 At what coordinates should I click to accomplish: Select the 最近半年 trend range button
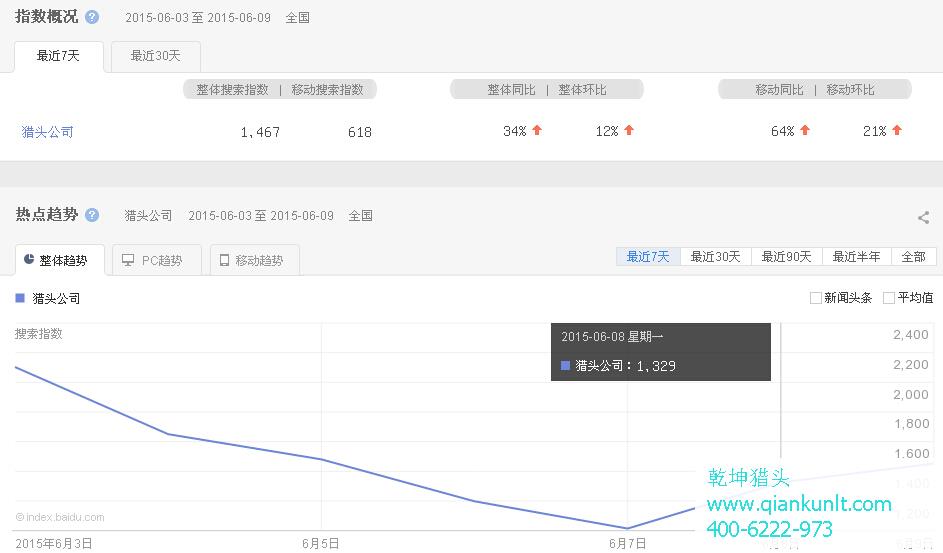tap(857, 256)
